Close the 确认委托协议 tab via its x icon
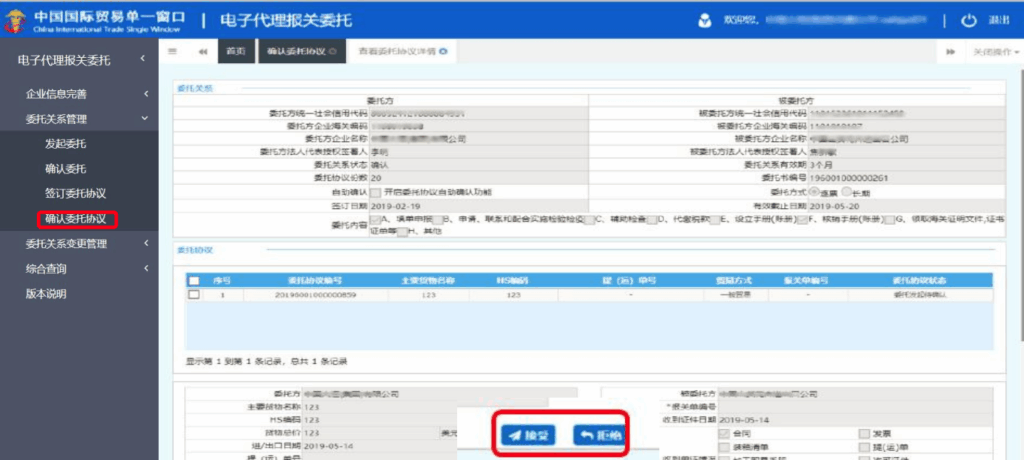This screenshot has height=460, width=1024. [x=334, y=52]
